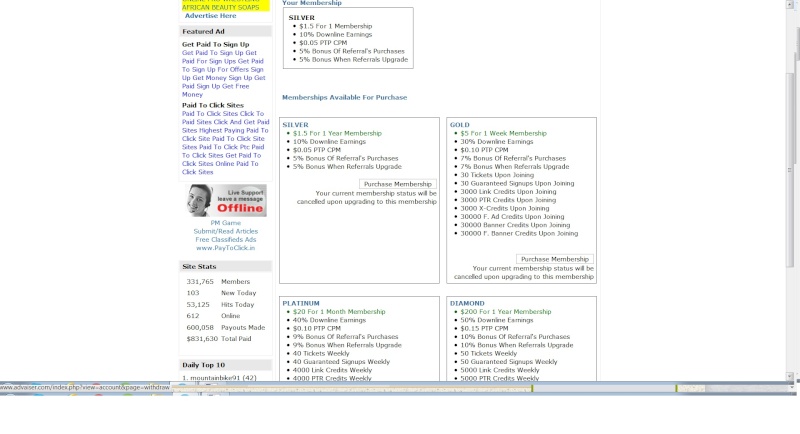
Task: Open the PM Game link
Action: pyautogui.click(x=226, y=223)
